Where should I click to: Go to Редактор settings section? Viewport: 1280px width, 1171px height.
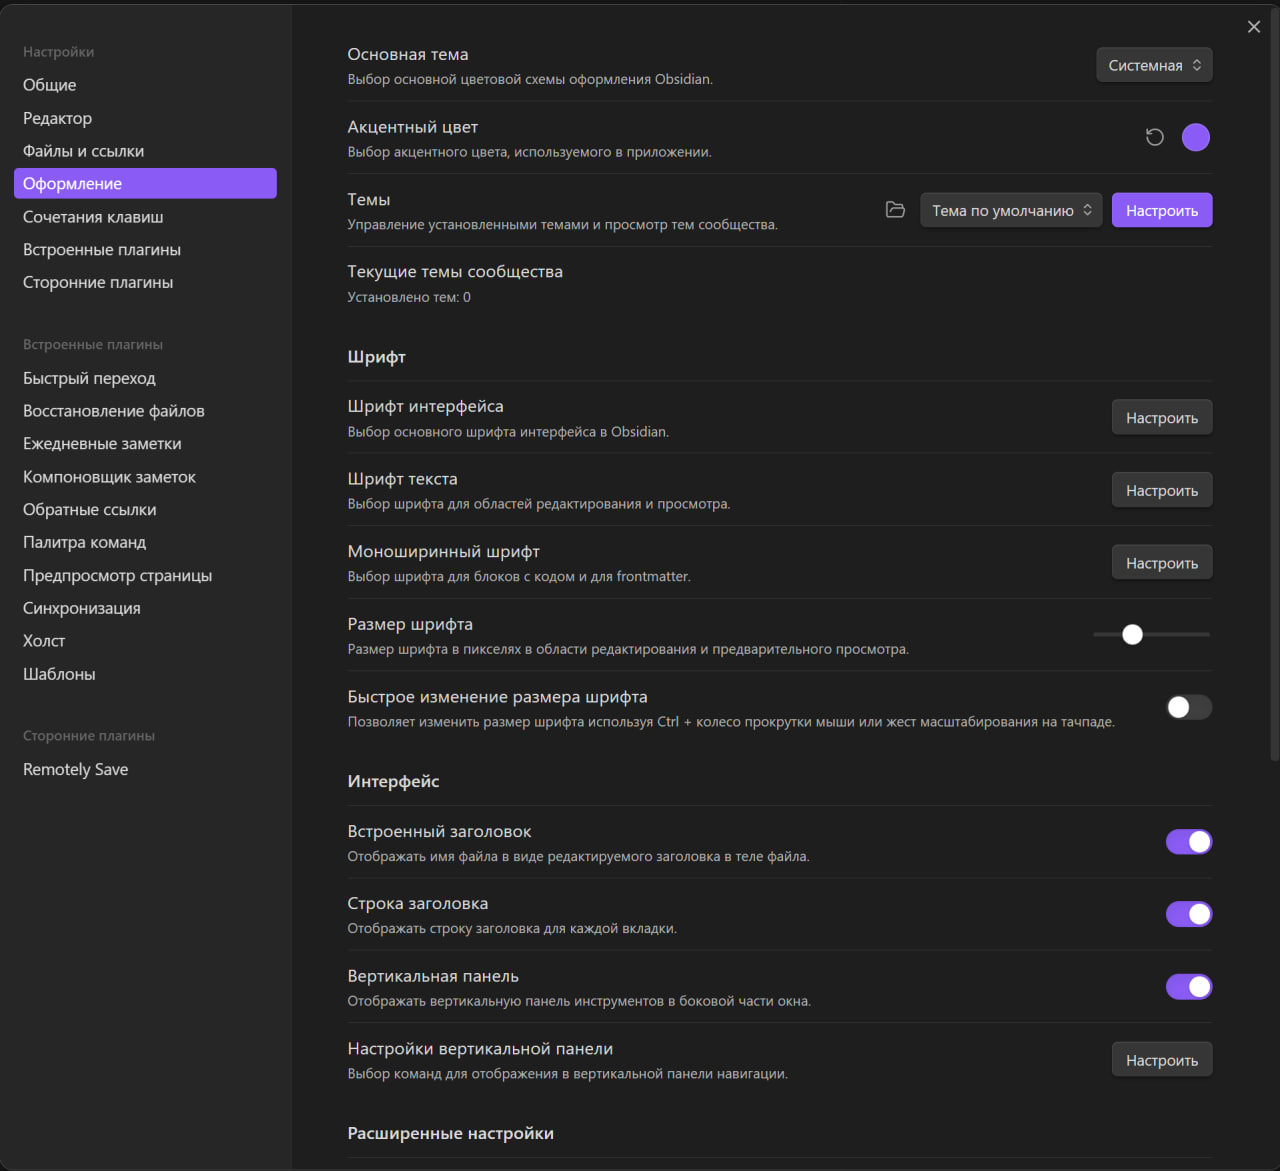click(58, 118)
